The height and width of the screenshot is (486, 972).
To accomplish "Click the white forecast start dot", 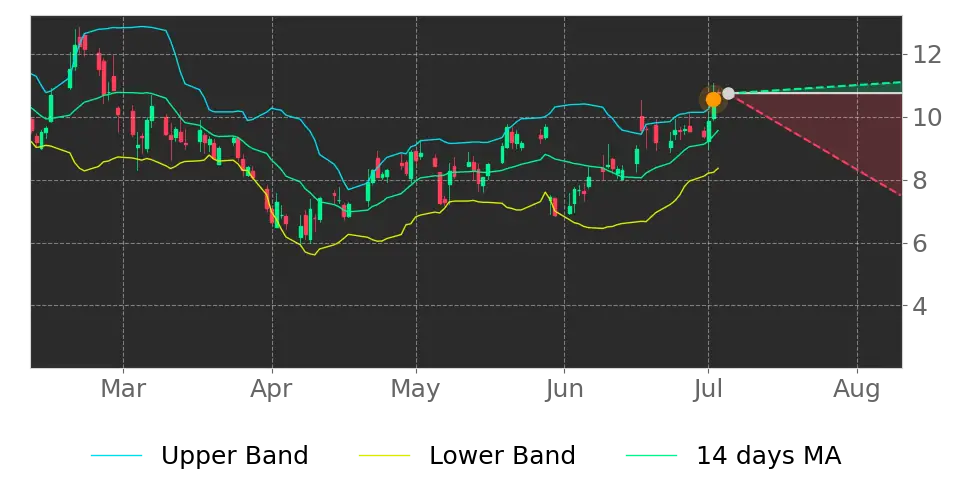I will click(x=728, y=94).
